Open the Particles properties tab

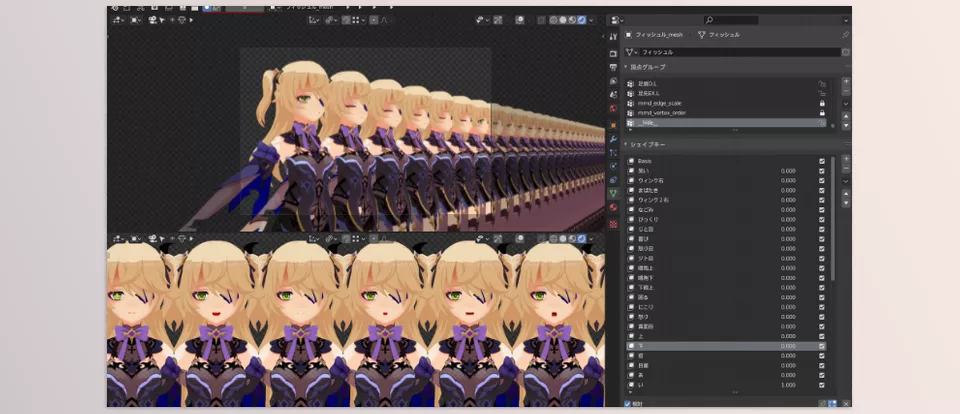[x=613, y=152]
